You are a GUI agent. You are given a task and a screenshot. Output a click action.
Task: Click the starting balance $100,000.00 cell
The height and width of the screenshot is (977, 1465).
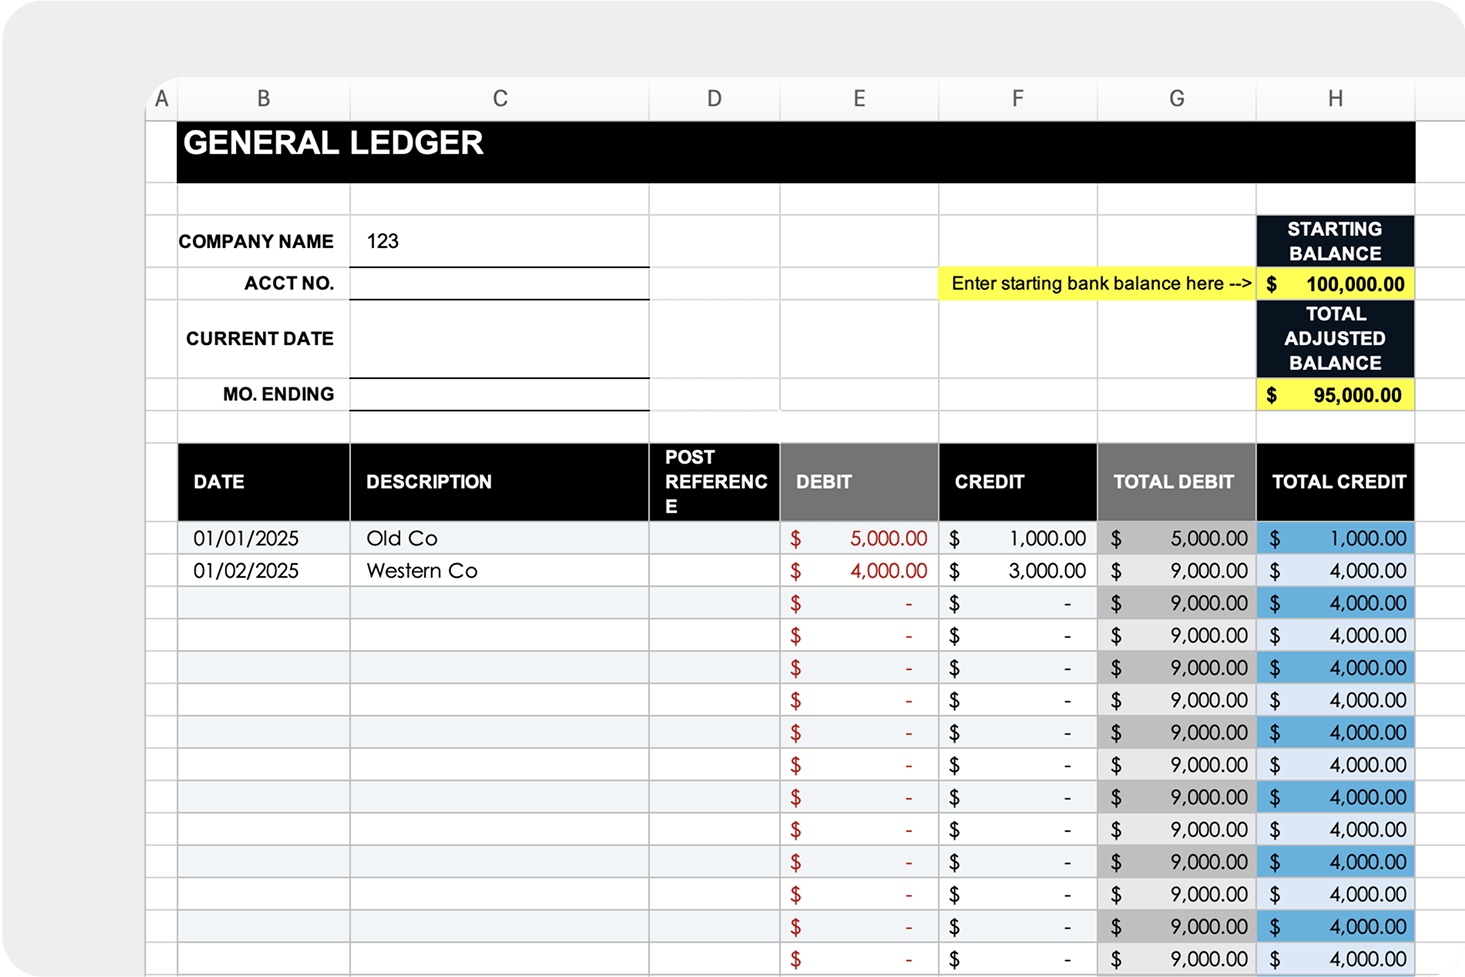click(x=1335, y=284)
